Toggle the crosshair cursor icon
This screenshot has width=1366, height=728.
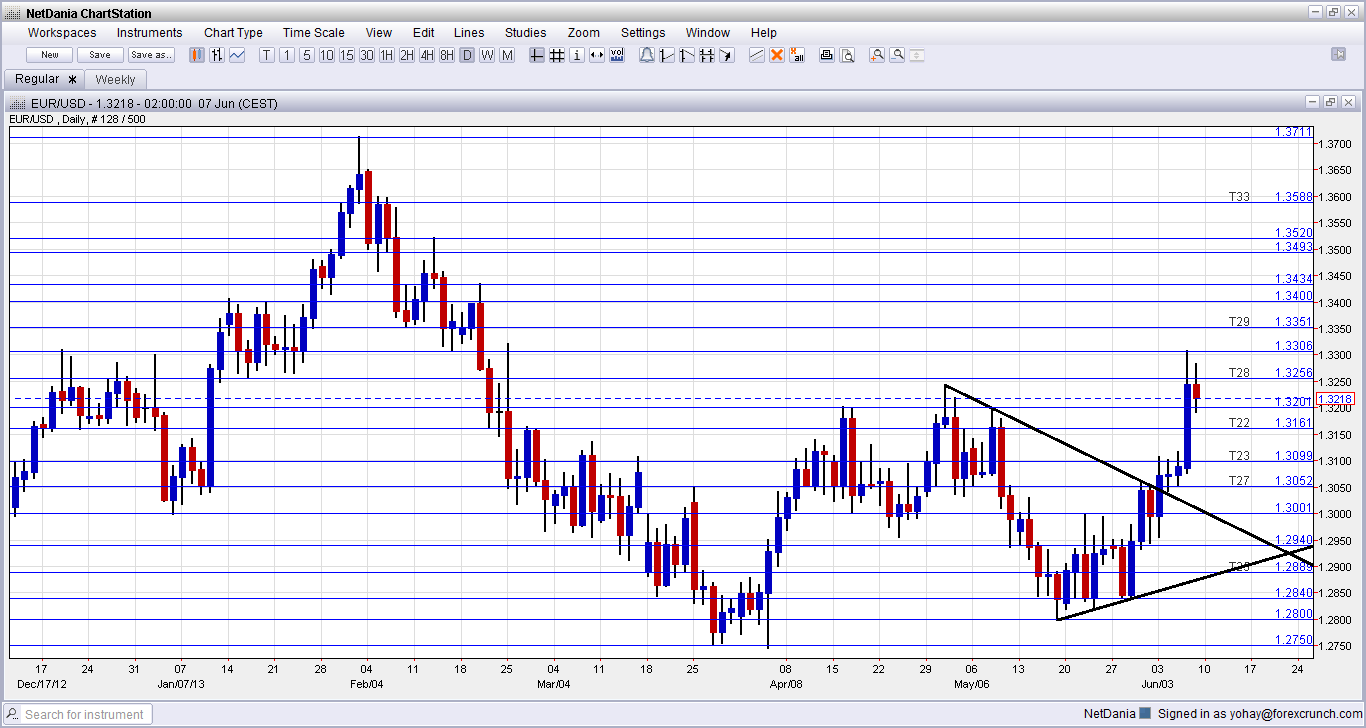click(536, 55)
